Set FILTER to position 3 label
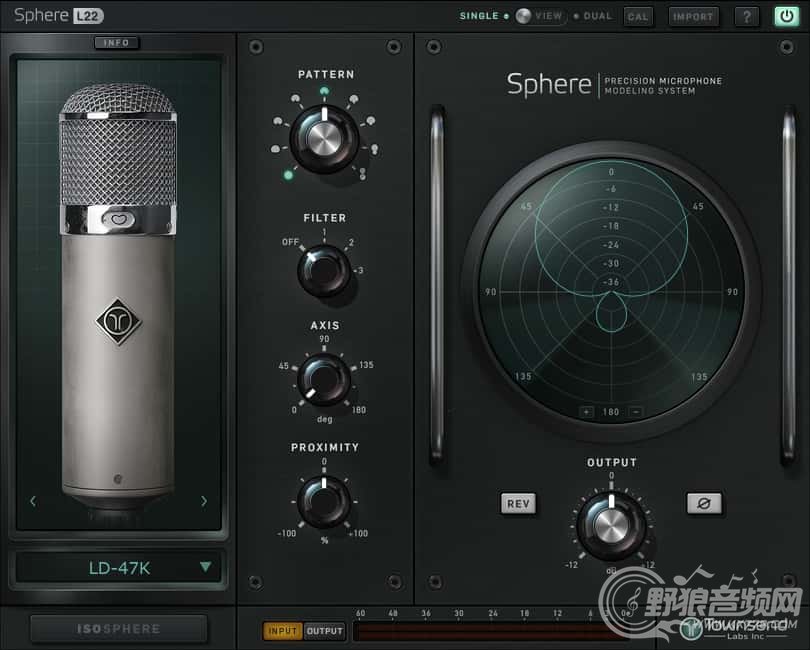810x650 pixels. [x=360, y=270]
